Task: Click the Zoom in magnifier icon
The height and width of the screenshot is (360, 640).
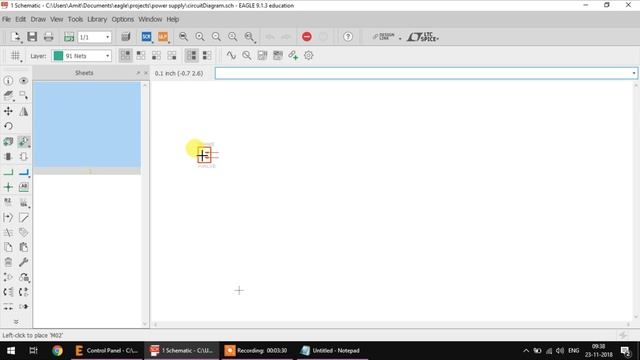Action: tap(200, 37)
